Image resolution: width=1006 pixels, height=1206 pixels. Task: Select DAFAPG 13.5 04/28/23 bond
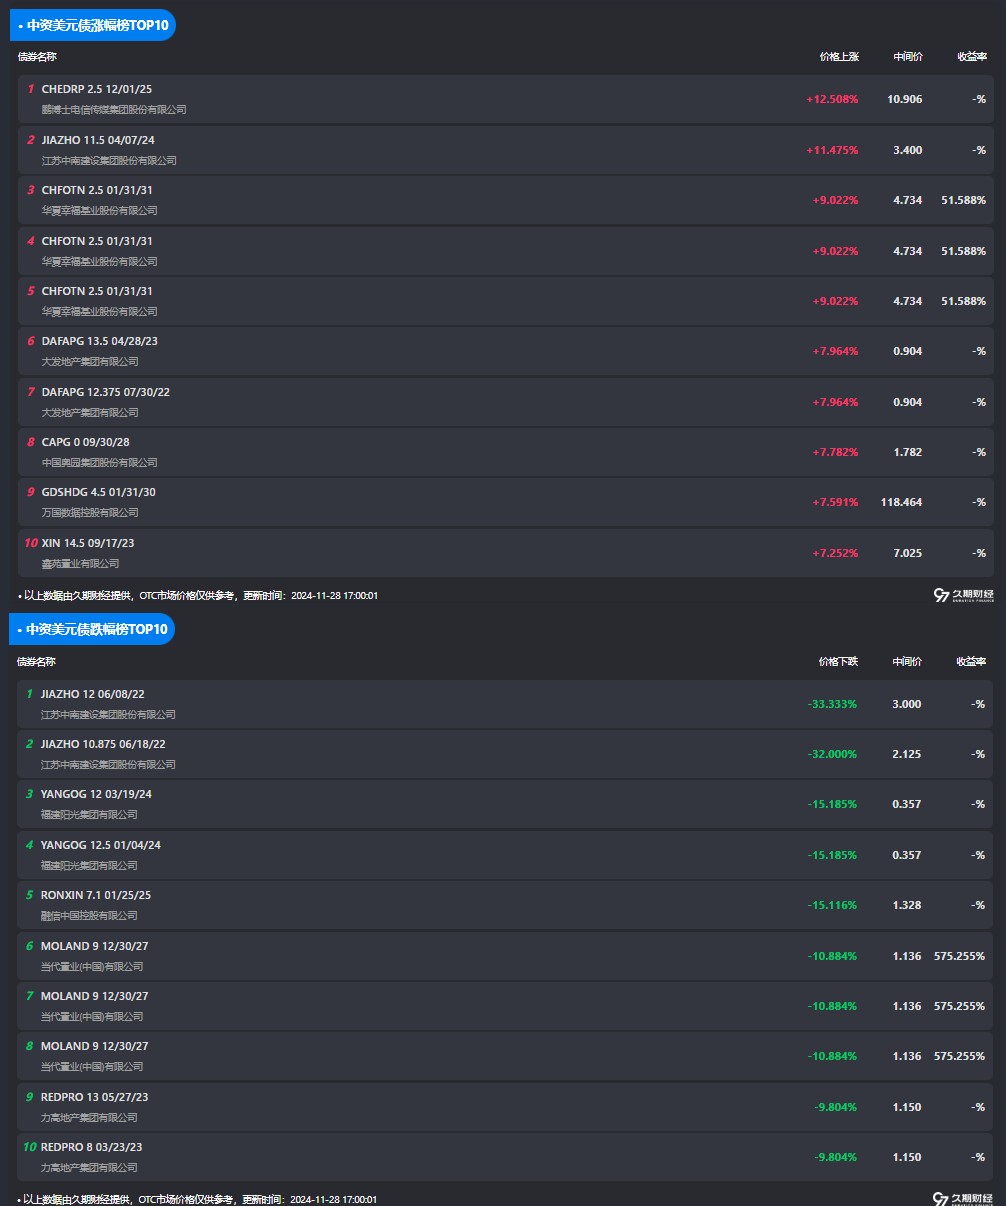100,341
